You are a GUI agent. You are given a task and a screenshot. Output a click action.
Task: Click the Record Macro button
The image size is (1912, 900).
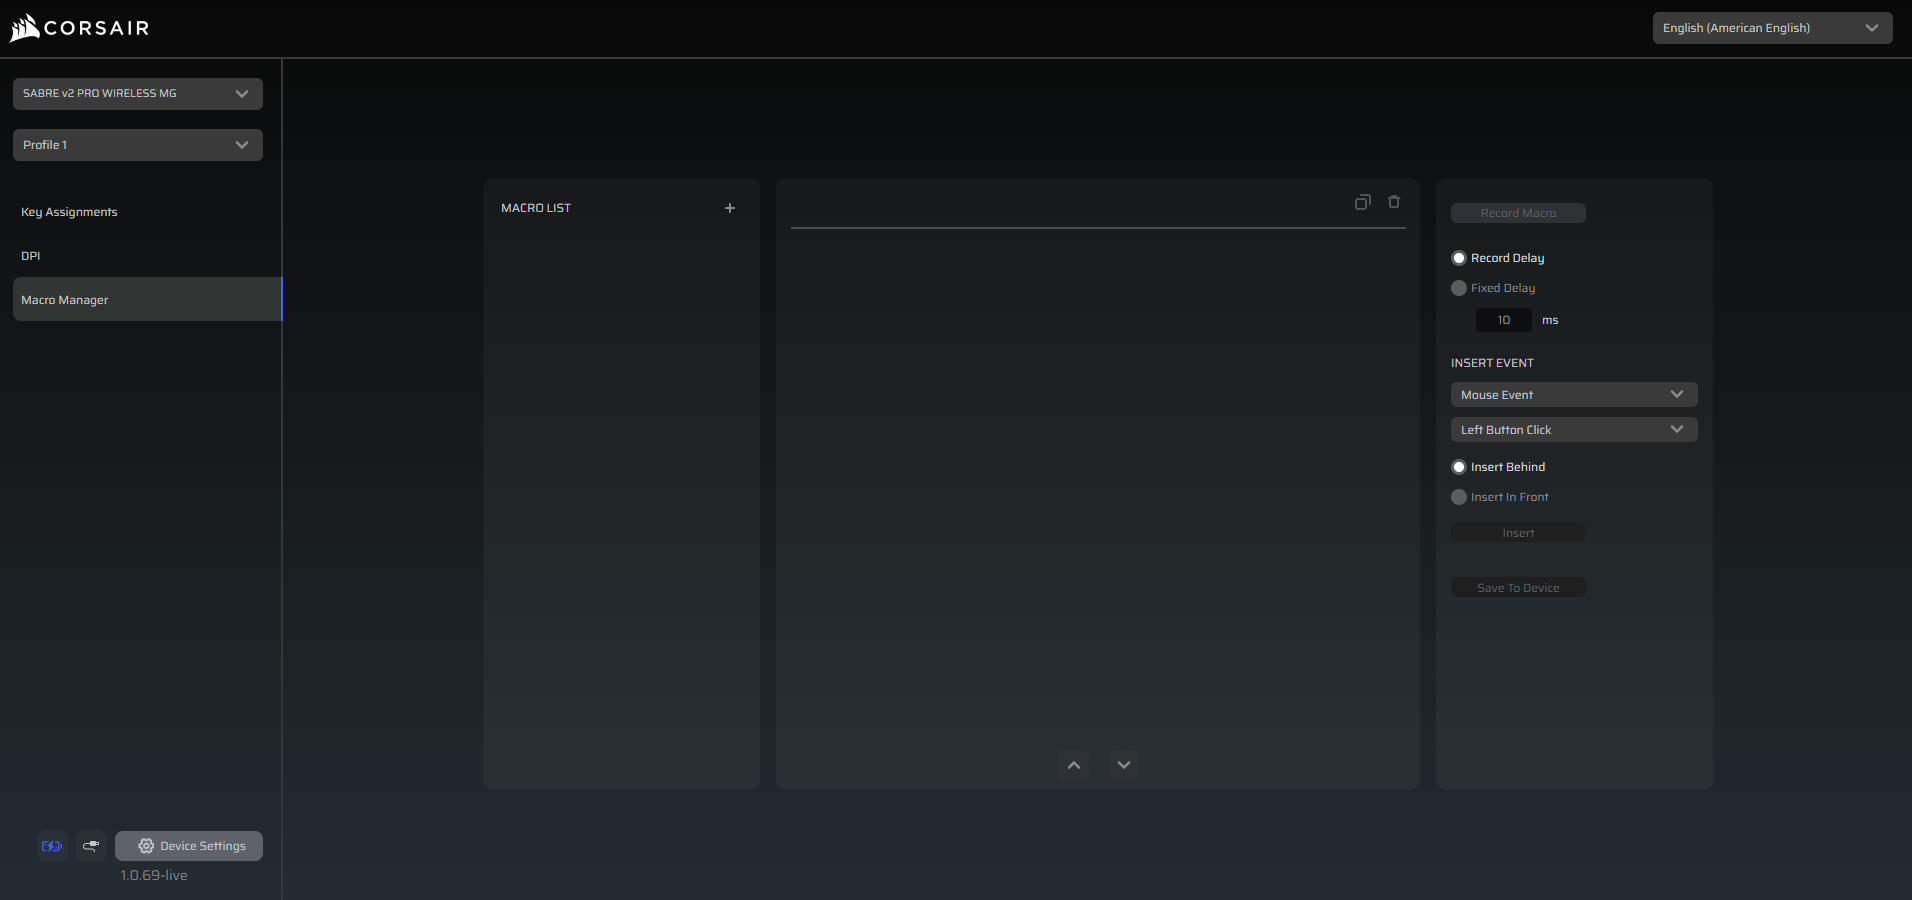point(1518,213)
